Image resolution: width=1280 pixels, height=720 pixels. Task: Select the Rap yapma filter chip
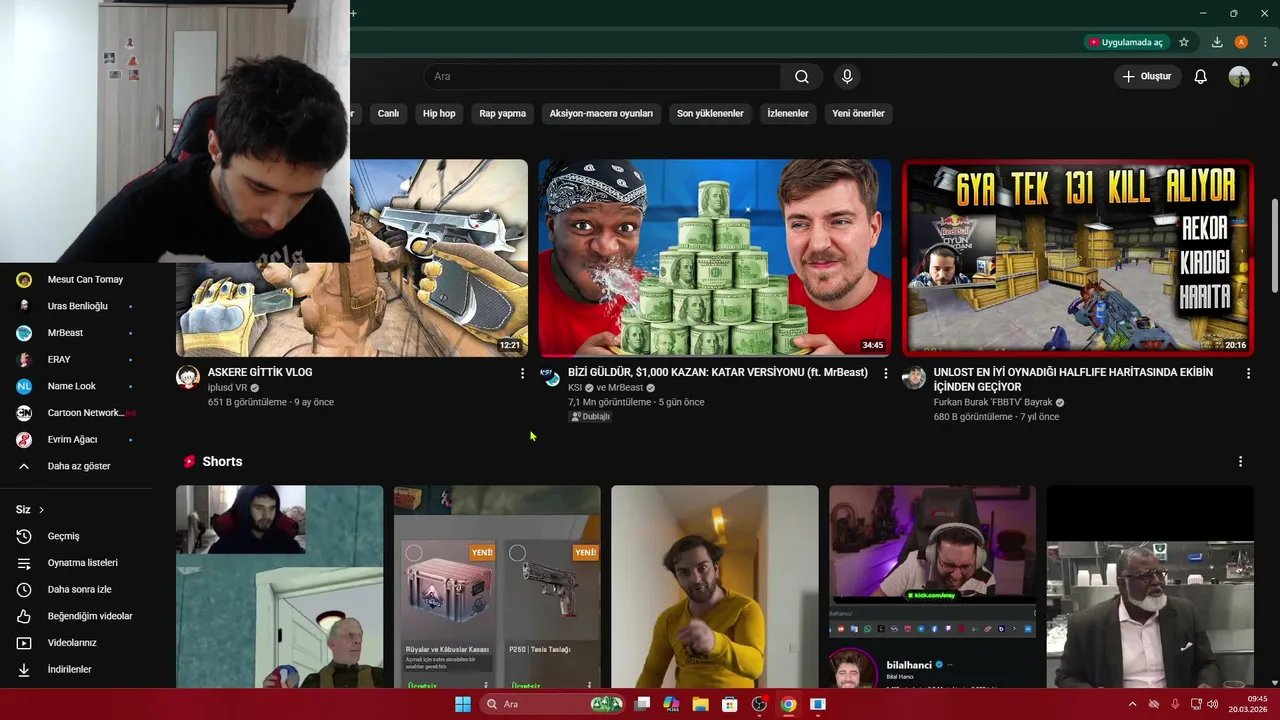point(502,113)
